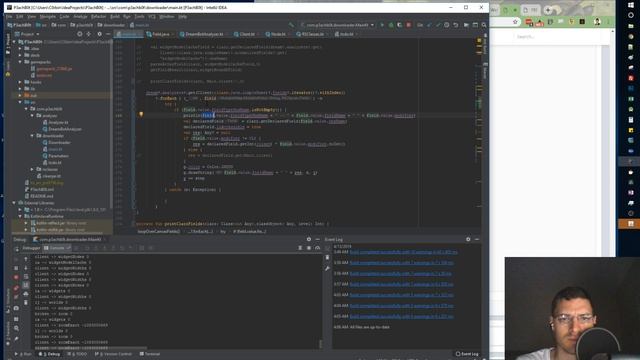
Task: Click the red view breakpoints icon in debug sidebar
Action: tap(16, 288)
